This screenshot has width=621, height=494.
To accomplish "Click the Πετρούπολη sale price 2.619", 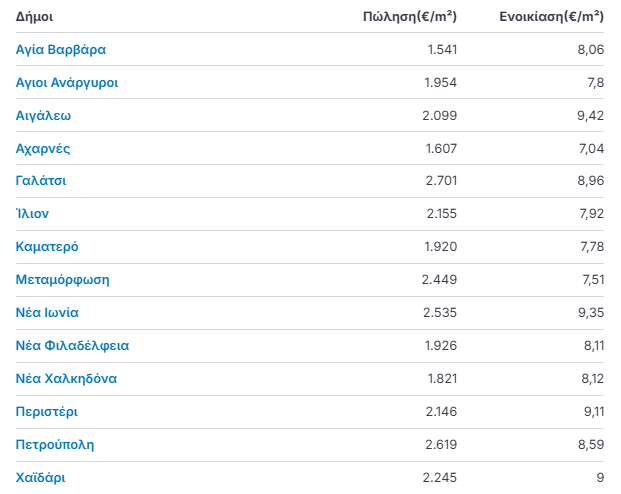I will 440,444.
